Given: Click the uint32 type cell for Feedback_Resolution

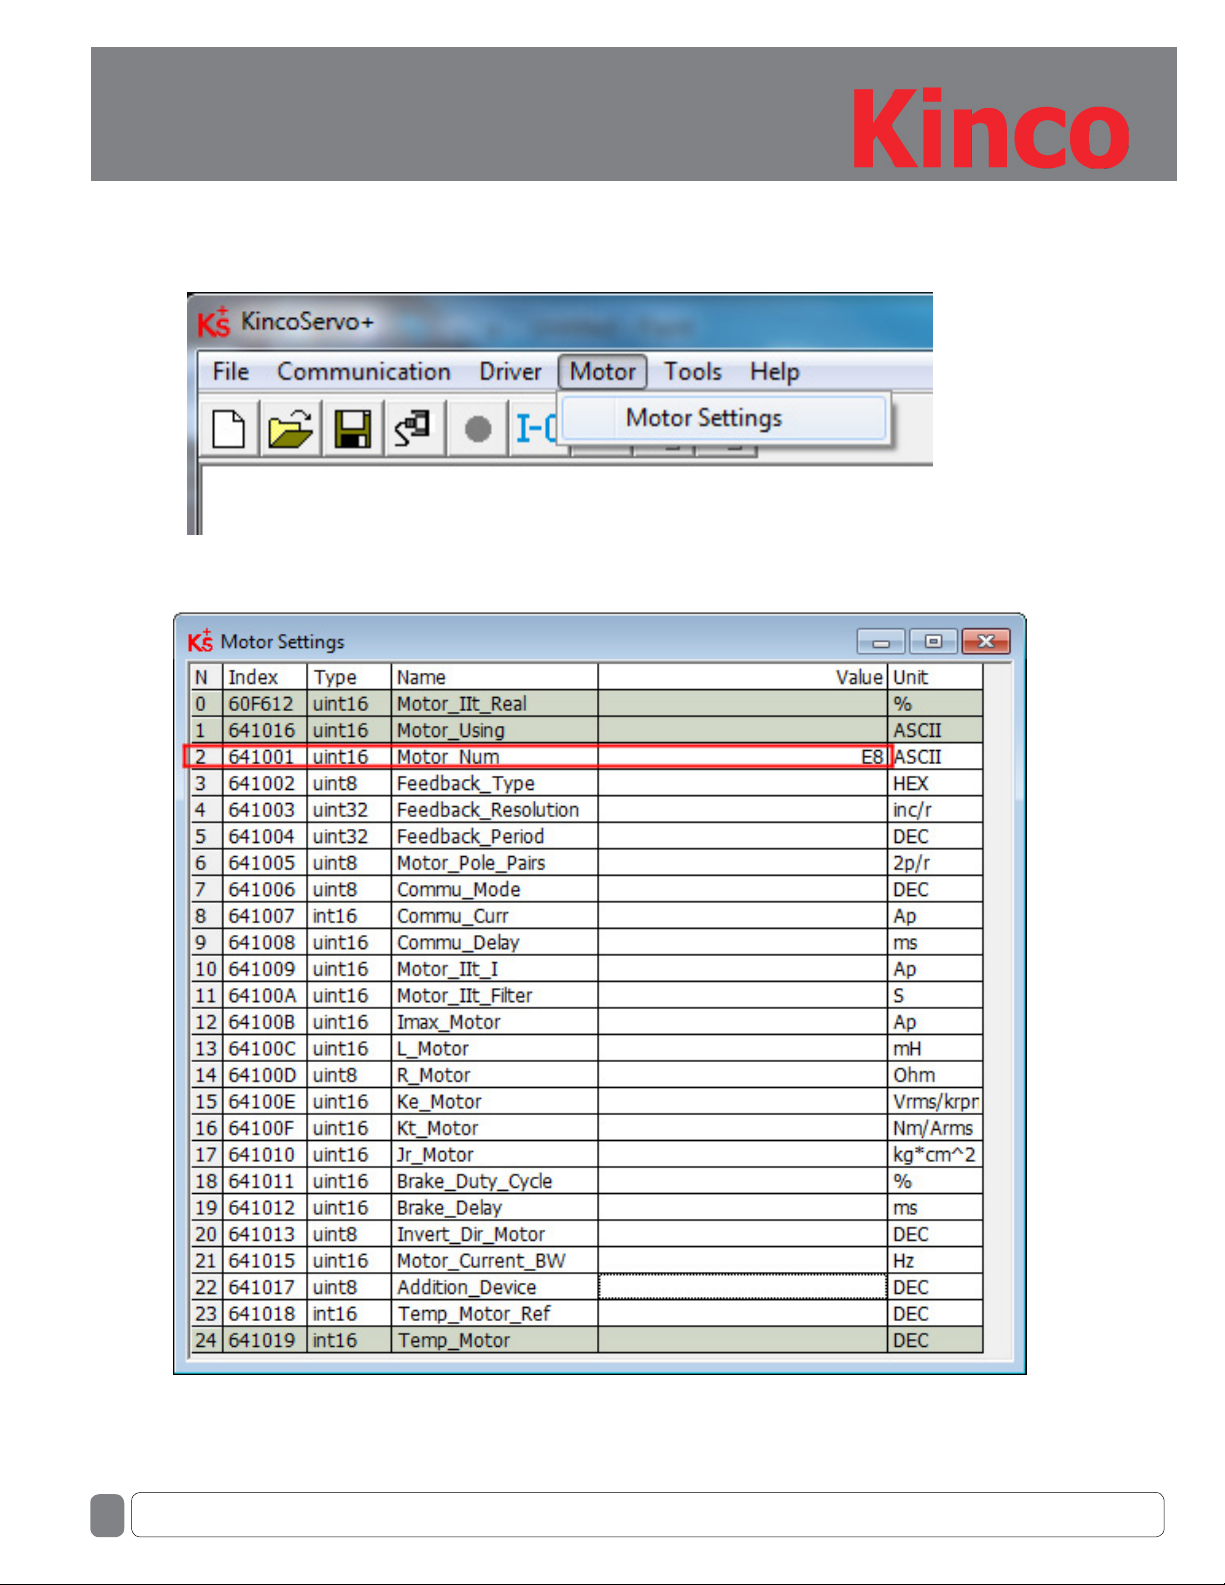Looking at the screenshot, I should [x=348, y=810].
